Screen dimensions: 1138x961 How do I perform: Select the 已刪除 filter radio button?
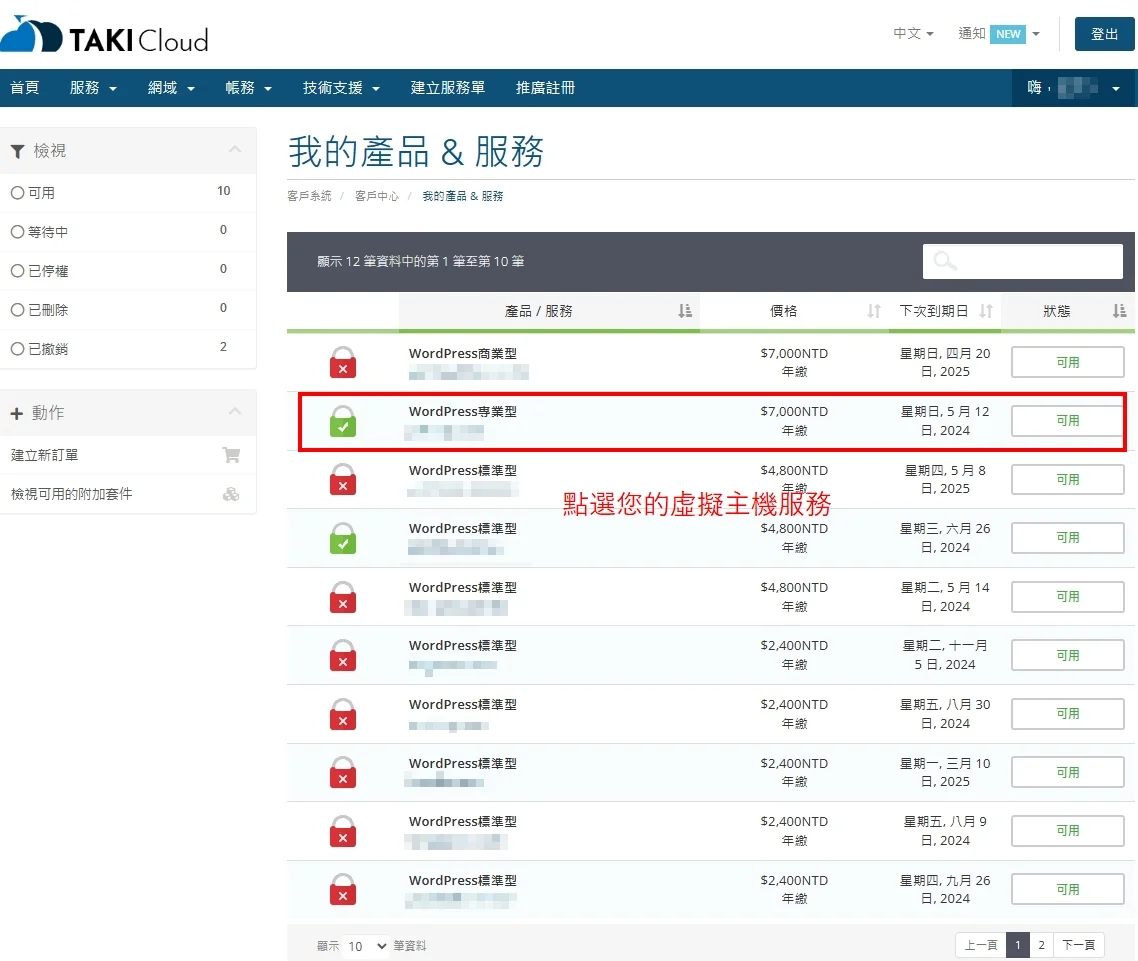[x=17, y=310]
